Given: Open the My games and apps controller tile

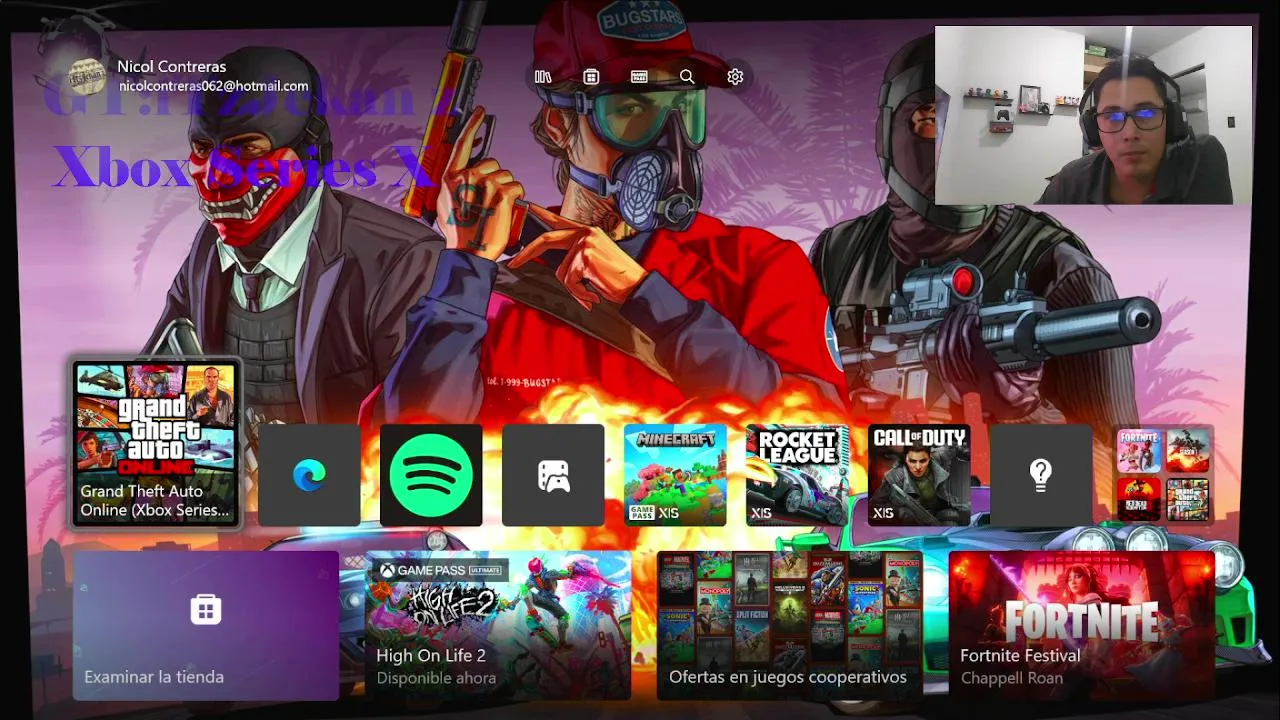Looking at the screenshot, I should click(x=553, y=475).
